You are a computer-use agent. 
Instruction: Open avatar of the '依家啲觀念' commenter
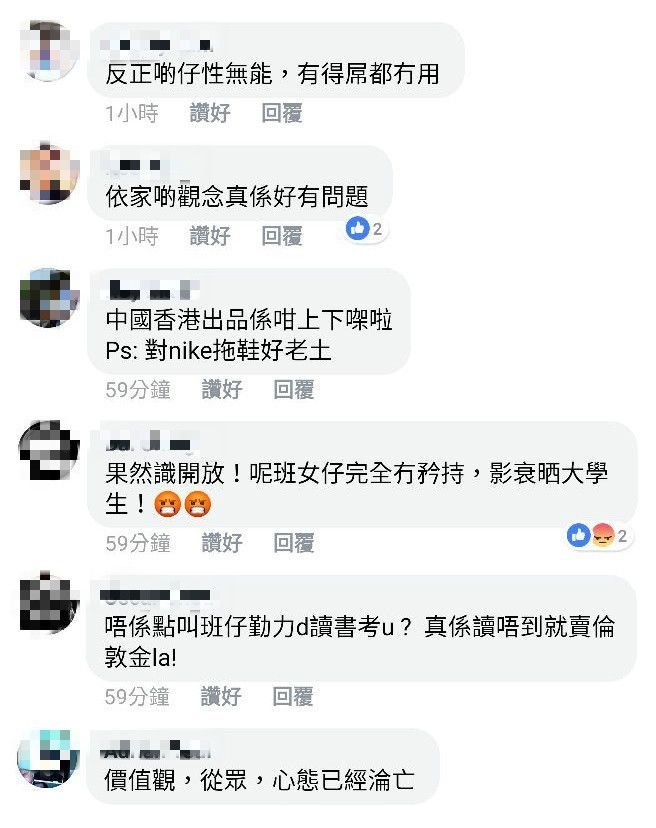pyautogui.click(x=49, y=173)
